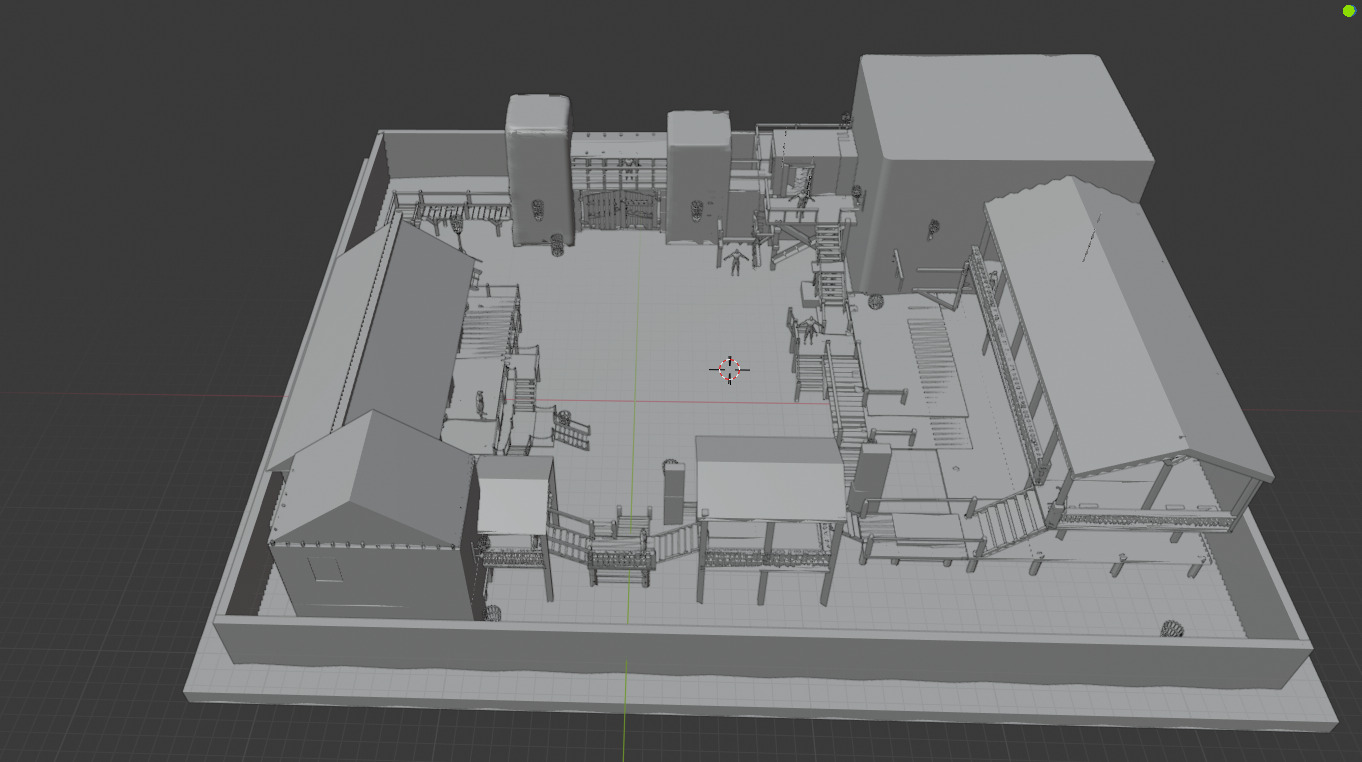Select the T-pose human figure before the gate
This screenshot has width=1362, height=762.
[737, 262]
